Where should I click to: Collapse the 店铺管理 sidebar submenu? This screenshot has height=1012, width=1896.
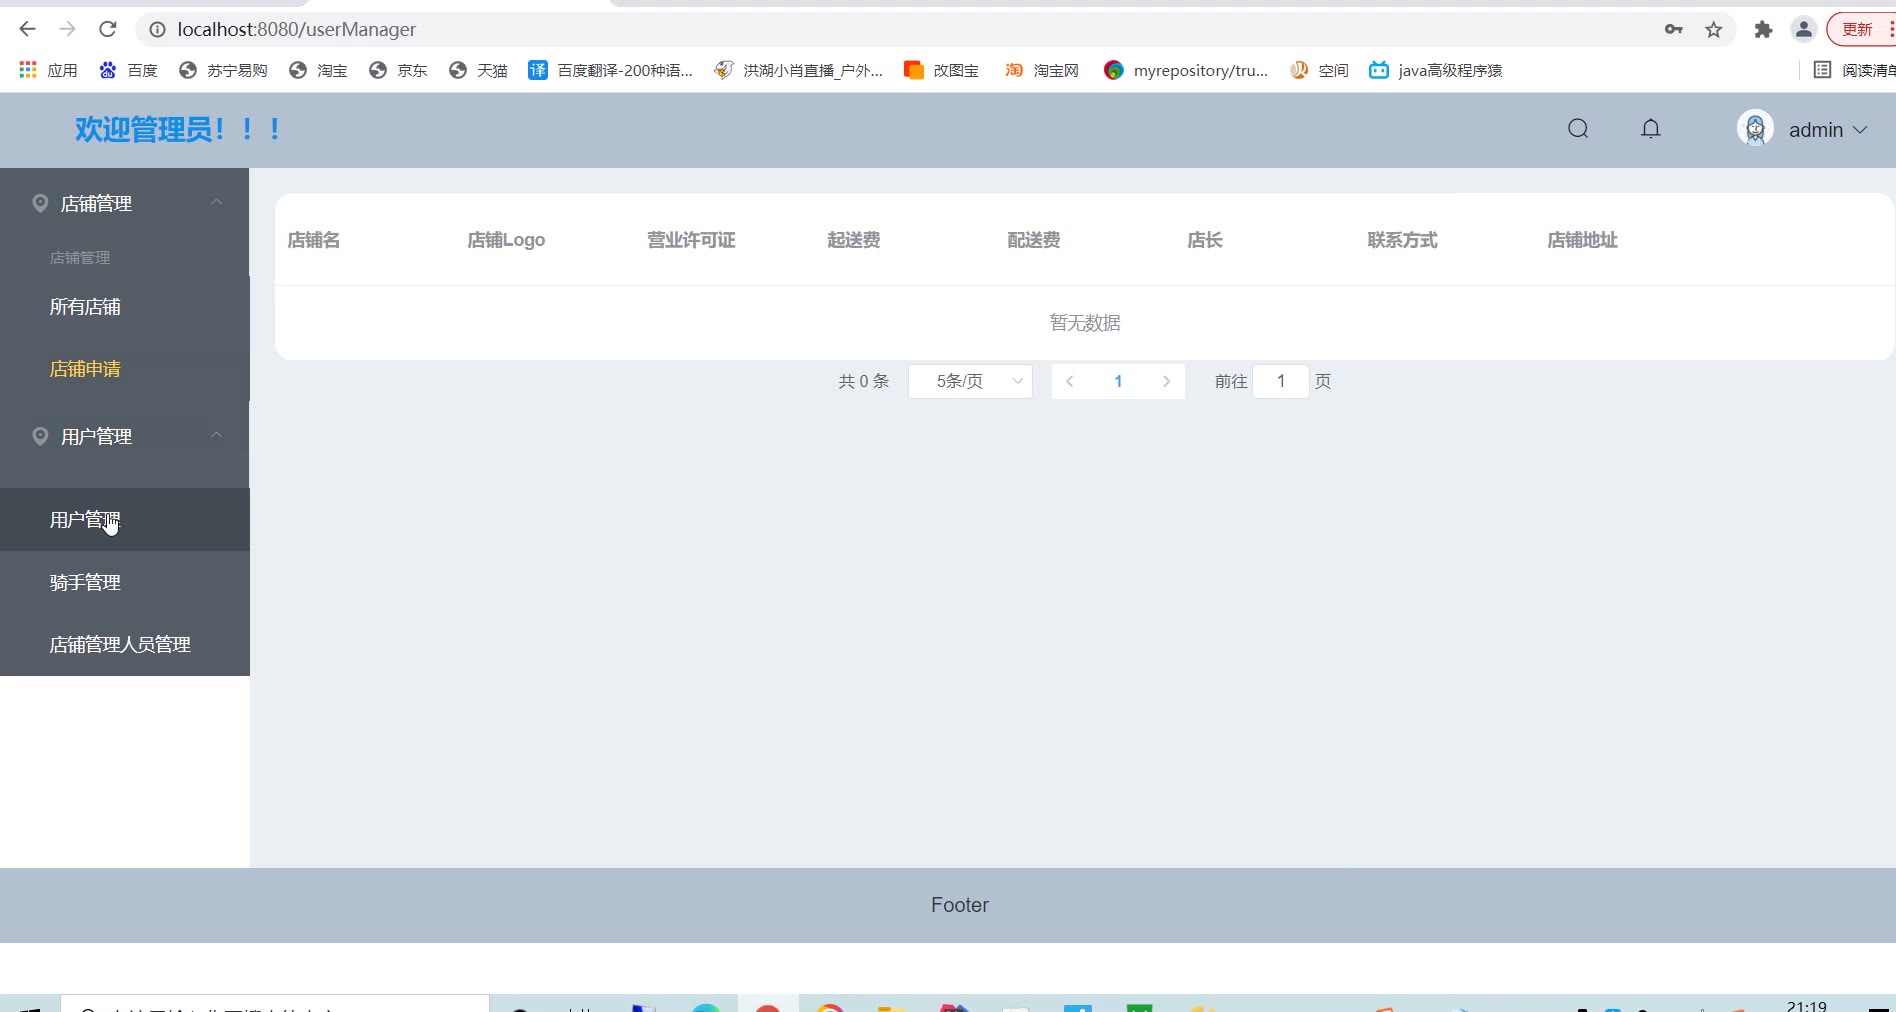tap(125, 203)
